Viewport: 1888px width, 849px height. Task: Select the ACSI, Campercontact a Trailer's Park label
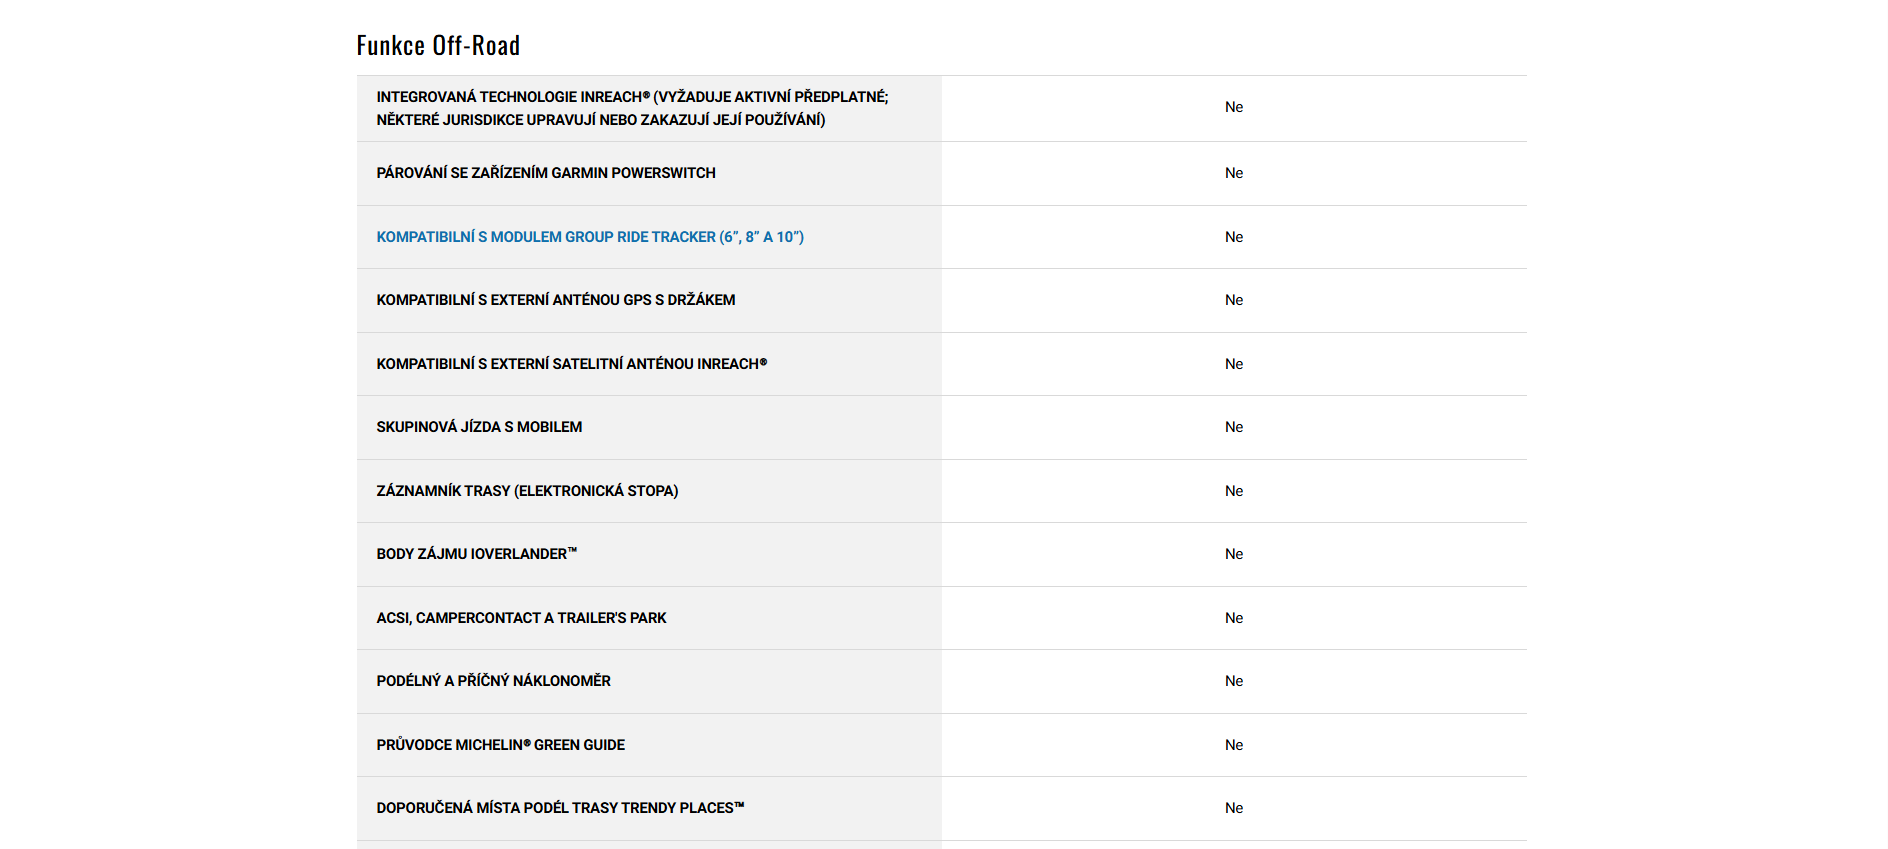pos(521,618)
